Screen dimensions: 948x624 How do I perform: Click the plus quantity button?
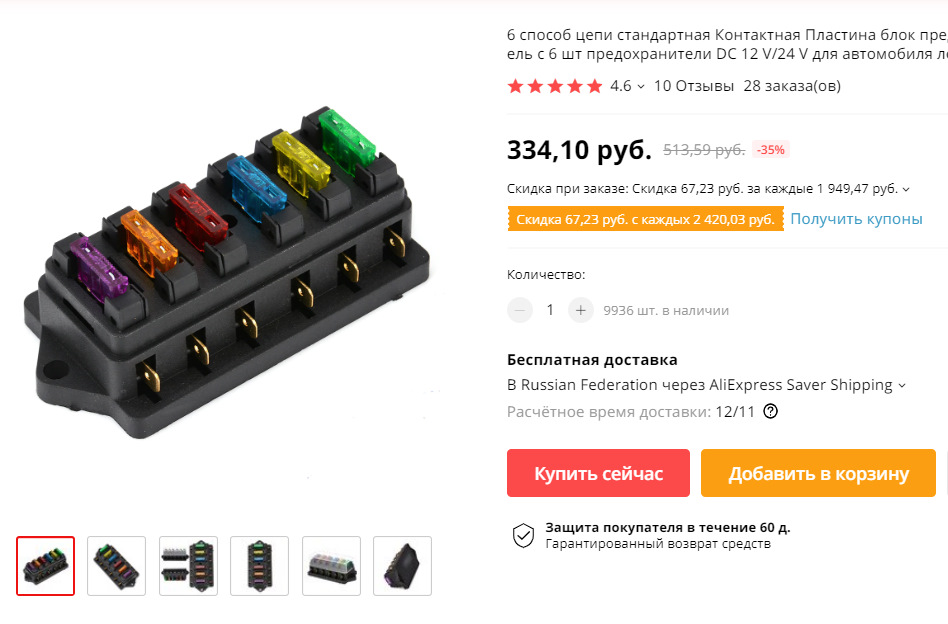point(580,310)
